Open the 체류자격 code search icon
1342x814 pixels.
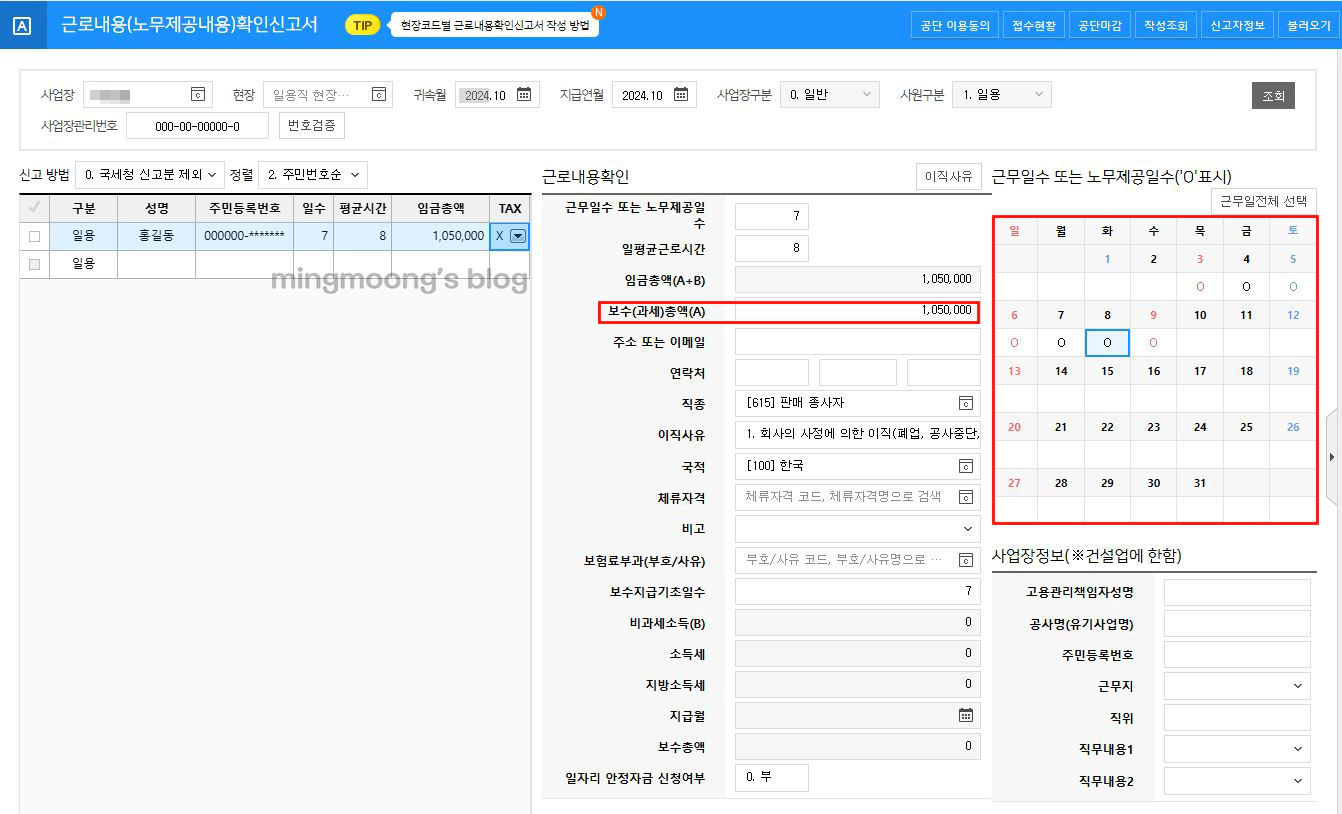click(x=965, y=497)
